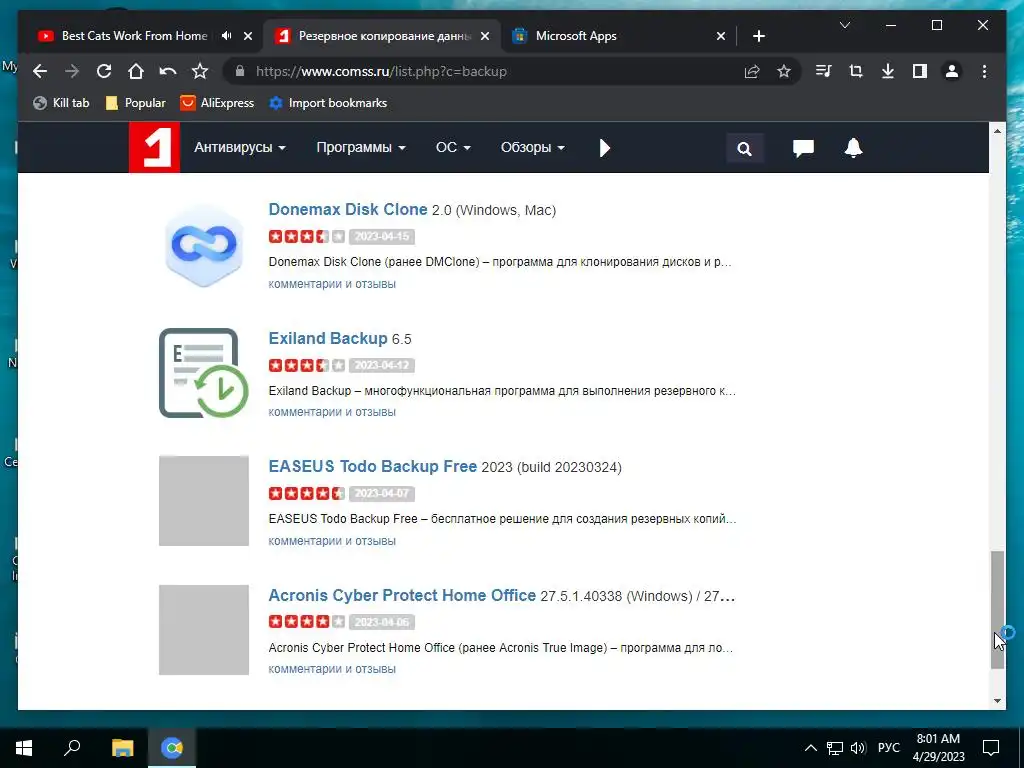Screen dimensions: 1024x768
Task: Click Import bookmarks in bookmarks bar
Action: [328, 103]
